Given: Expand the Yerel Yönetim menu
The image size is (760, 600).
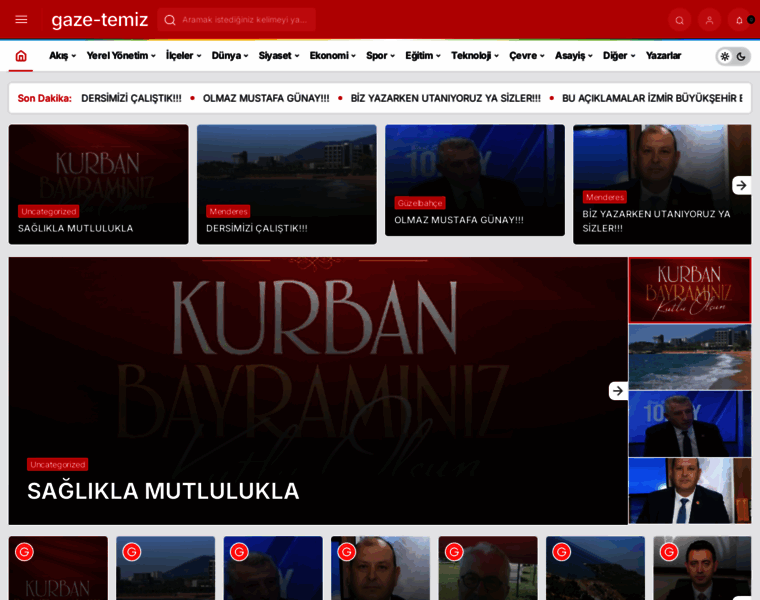Looking at the screenshot, I should (121, 56).
